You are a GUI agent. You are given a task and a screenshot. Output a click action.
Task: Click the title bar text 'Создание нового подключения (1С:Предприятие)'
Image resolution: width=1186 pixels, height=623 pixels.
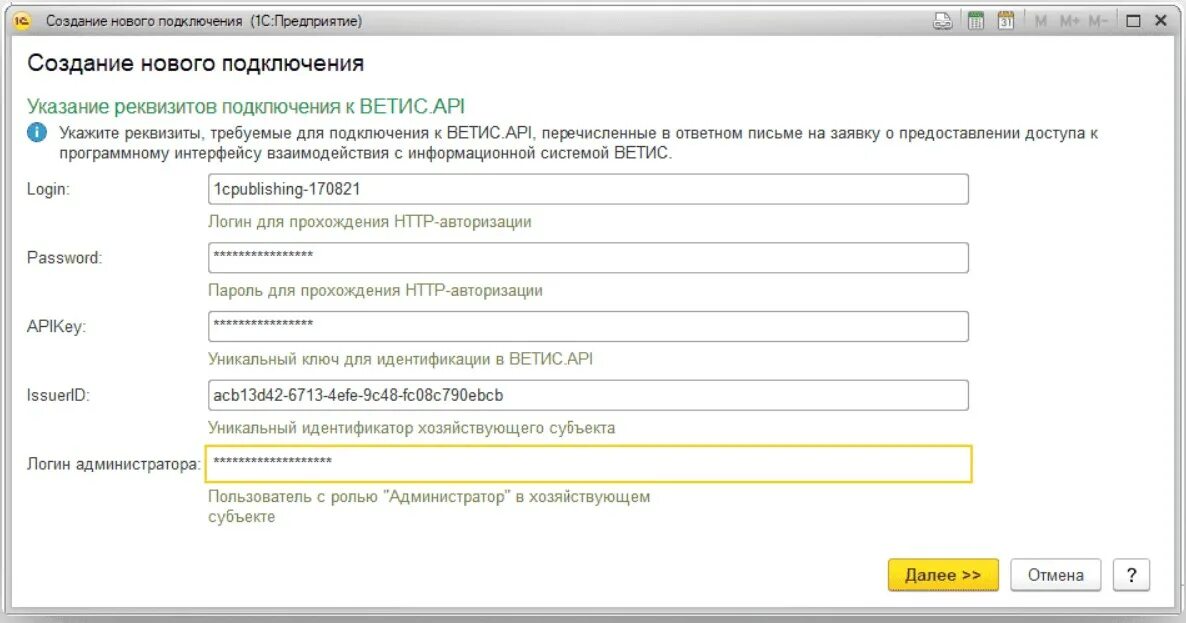tap(203, 21)
